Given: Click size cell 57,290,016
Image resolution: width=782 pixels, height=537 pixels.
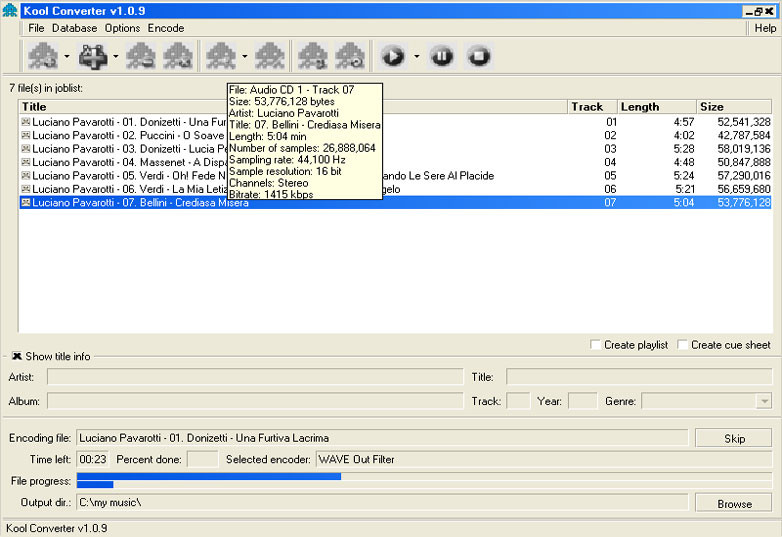Looking at the screenshot, I should click(x=744, y=176).
